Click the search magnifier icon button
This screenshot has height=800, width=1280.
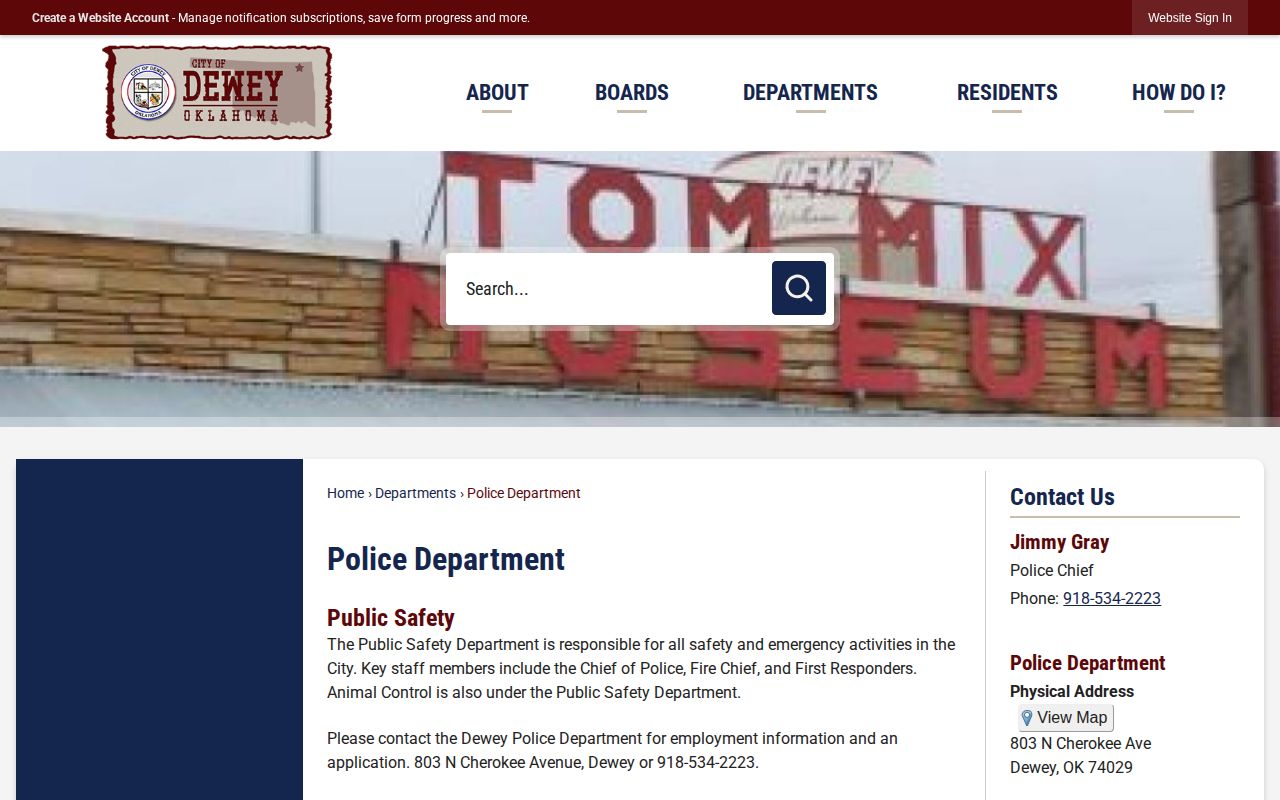pyautogui.click(x=798, y=288)
